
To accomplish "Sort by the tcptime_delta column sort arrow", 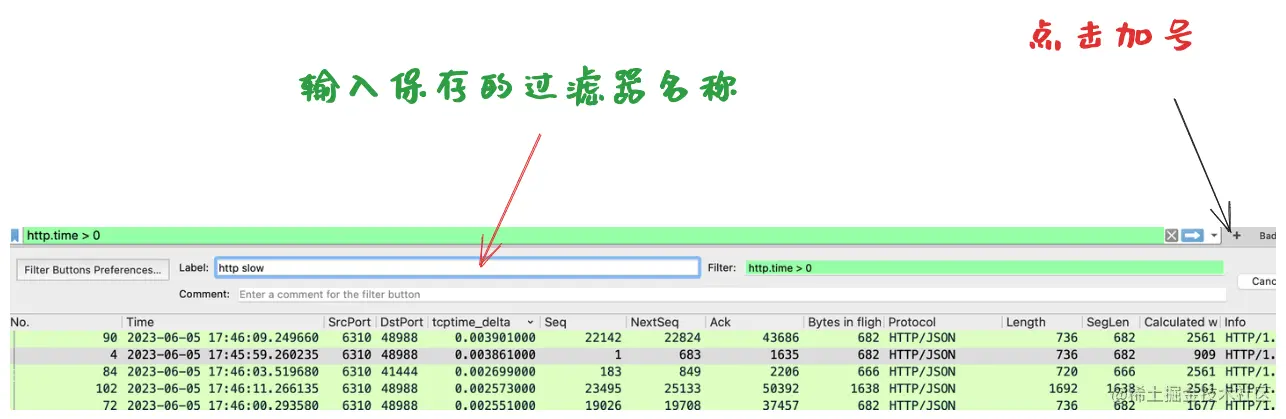I will (x=530, y=322).
